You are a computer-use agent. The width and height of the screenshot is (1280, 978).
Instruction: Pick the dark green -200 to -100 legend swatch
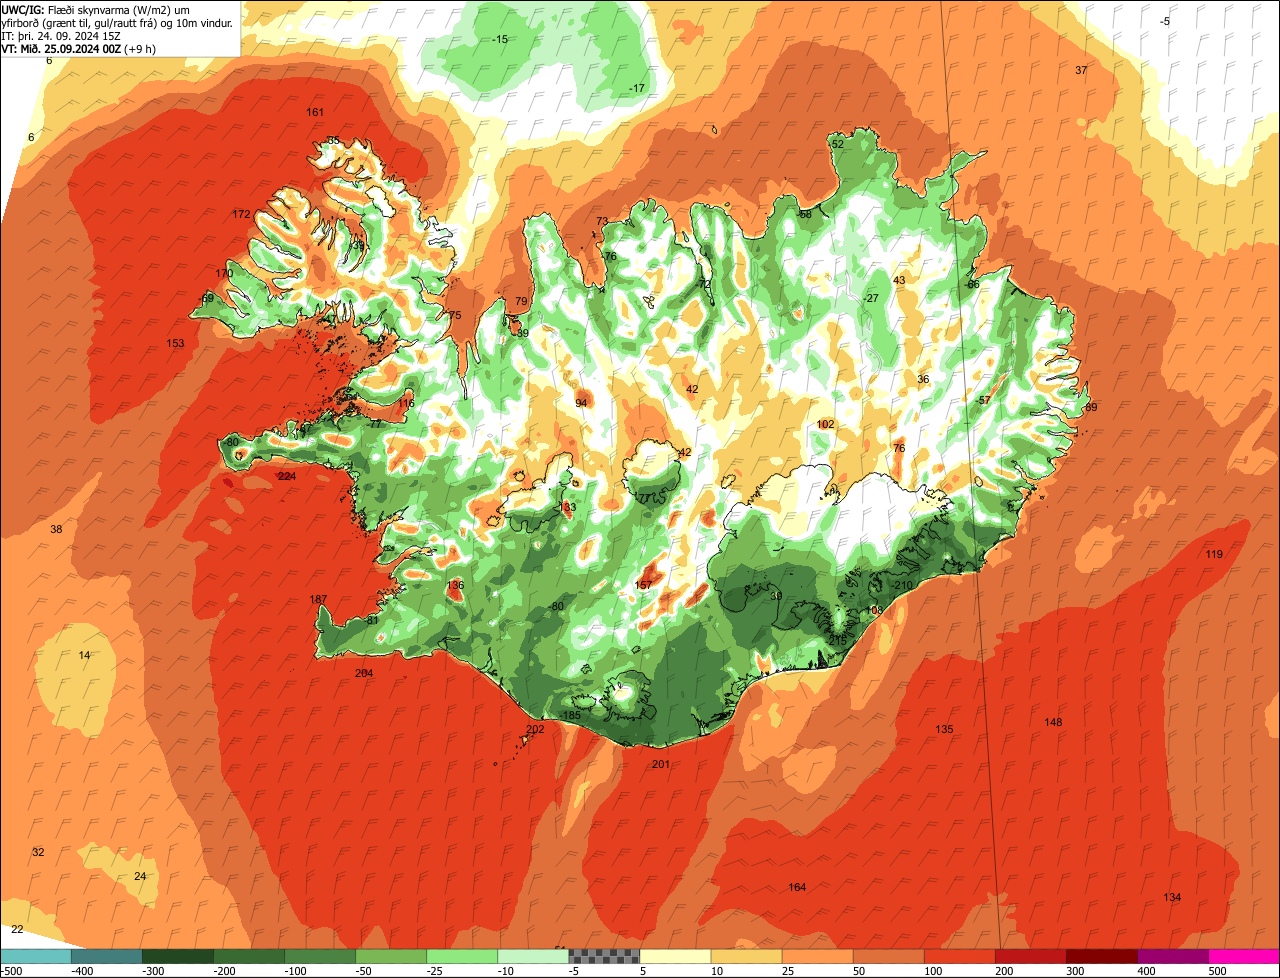tap(248, 956)
